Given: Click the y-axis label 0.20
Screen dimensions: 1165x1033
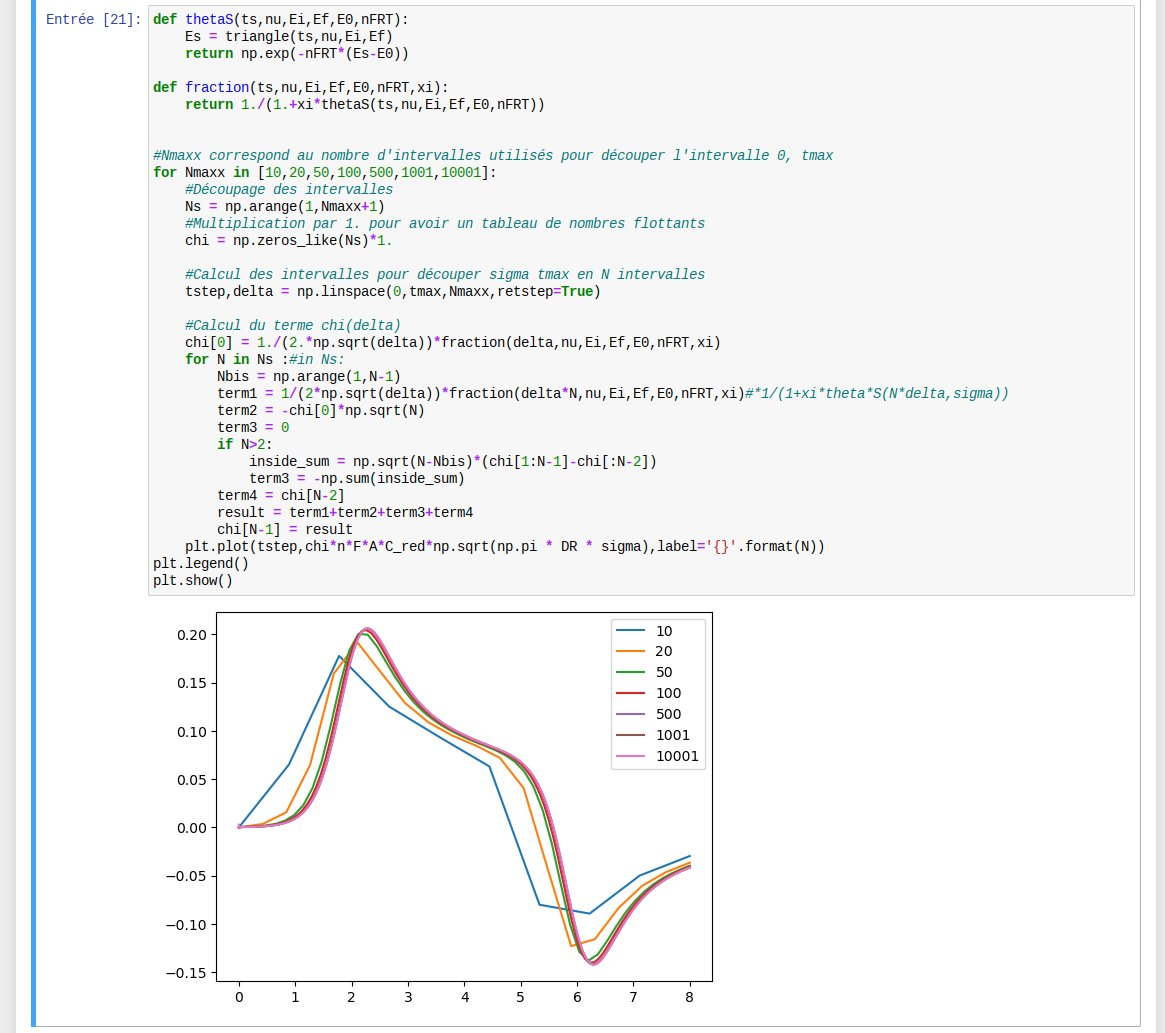Looking at the screenshot, I should [x=192, y=635].
